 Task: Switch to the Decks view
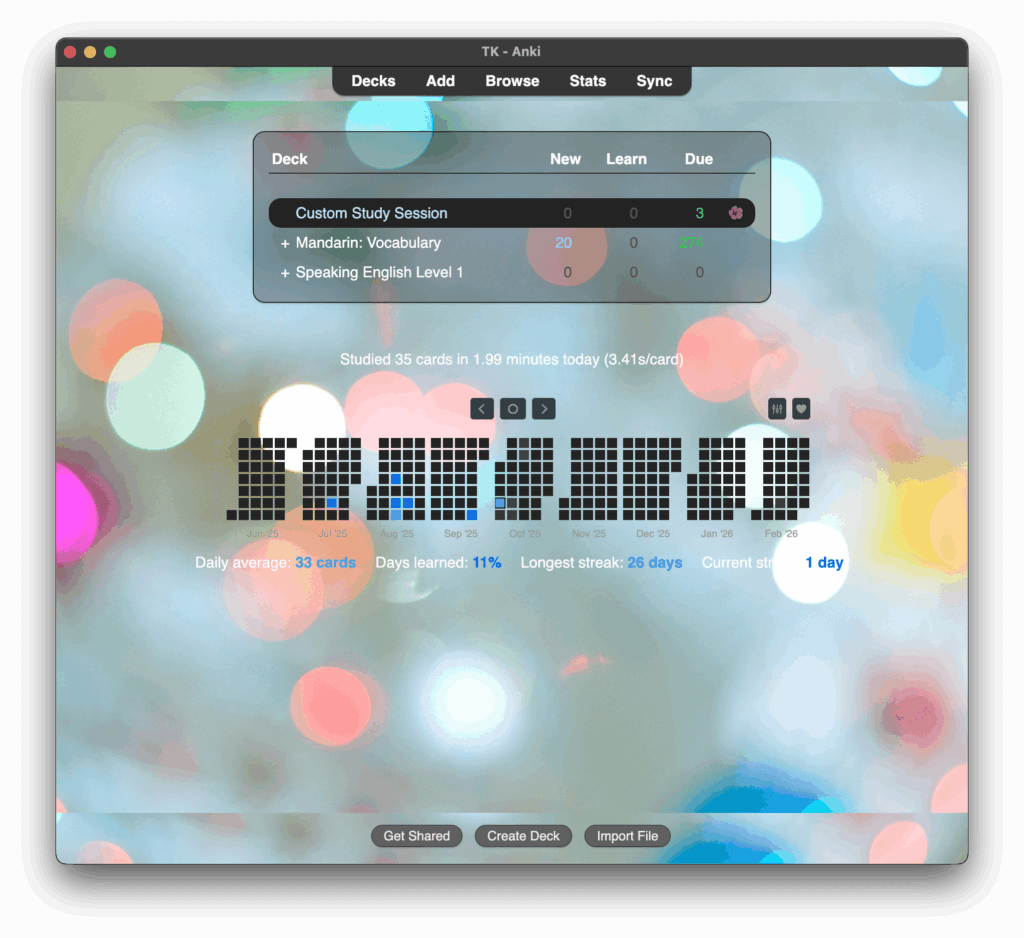(373, 81)
